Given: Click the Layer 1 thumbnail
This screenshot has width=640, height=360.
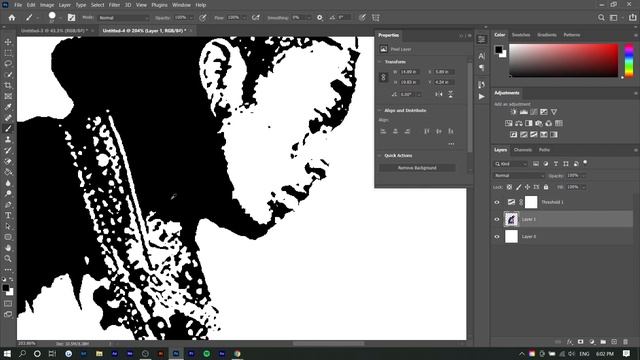Looking at the screenshot, I should (511, 219).
